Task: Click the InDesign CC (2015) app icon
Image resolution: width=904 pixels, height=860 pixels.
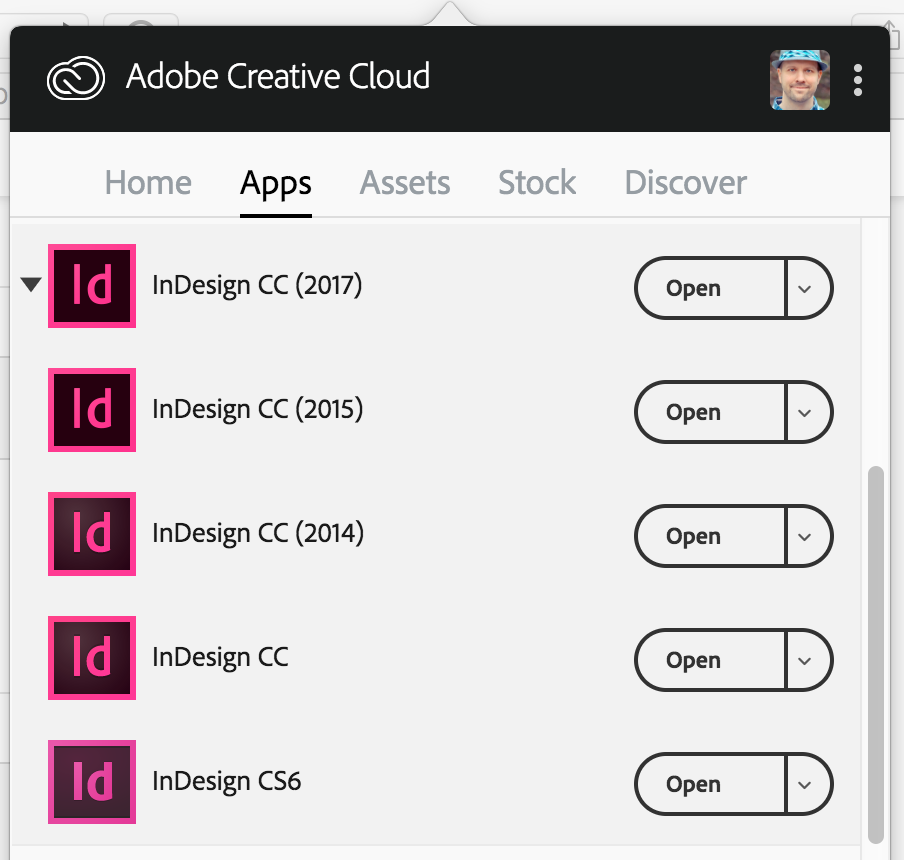Action: pyautogui.click(x=92, y=410)
